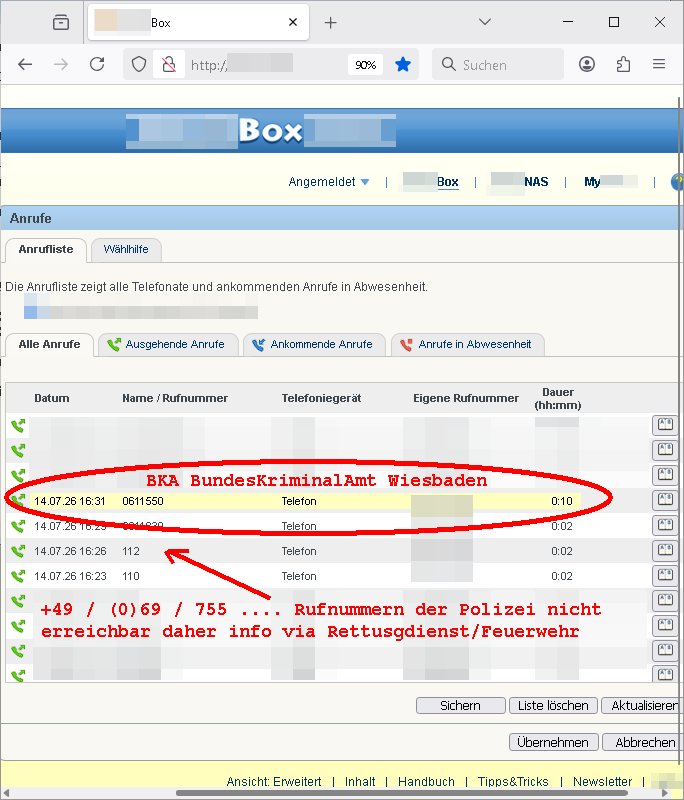Open the Firefox account icon
684x800 pixels.
(587, 64)
